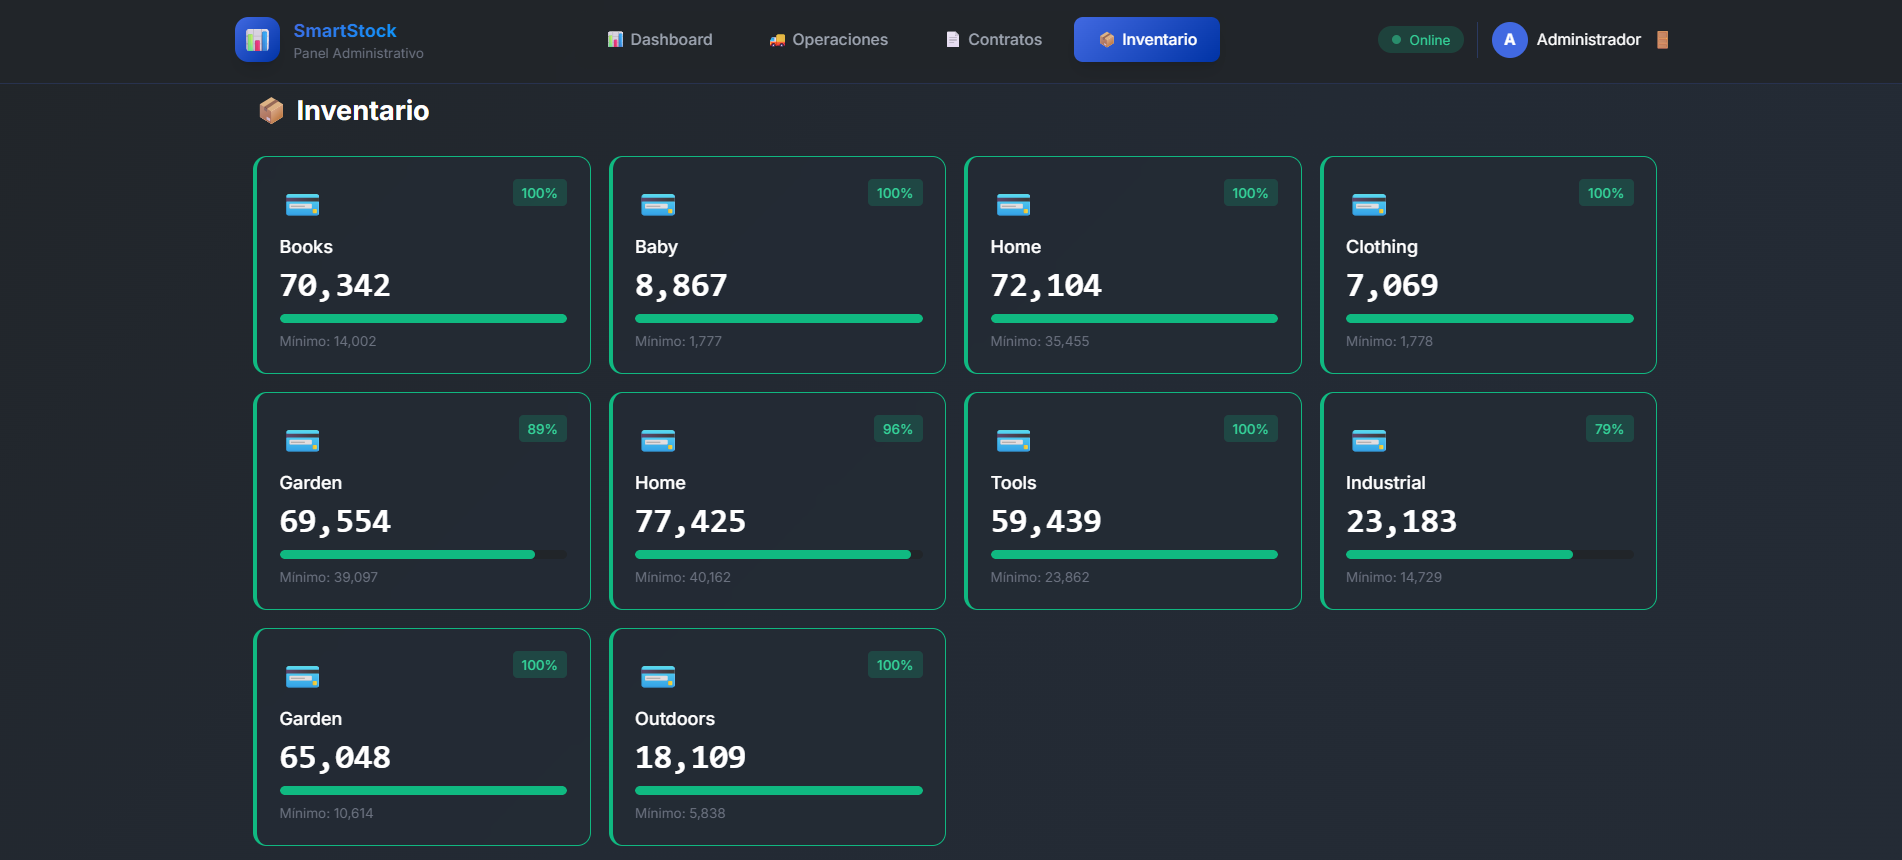Click the 100% badge on Clothing card
1902x860 pixels.
(x=1606, y=193)
